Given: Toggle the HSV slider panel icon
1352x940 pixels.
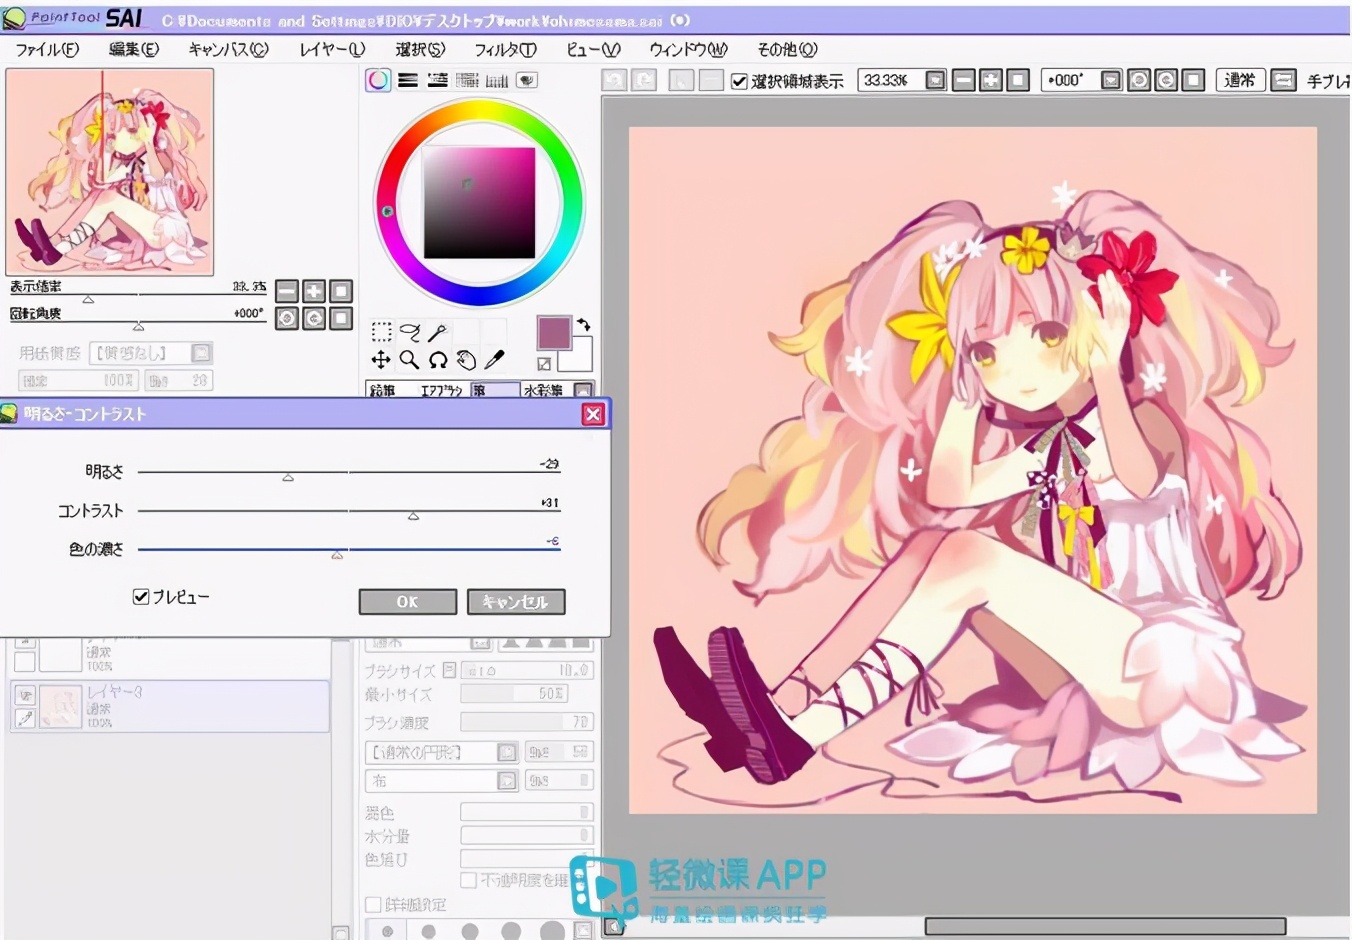Looking at the screenshot, I should click(x=437, y=81).
